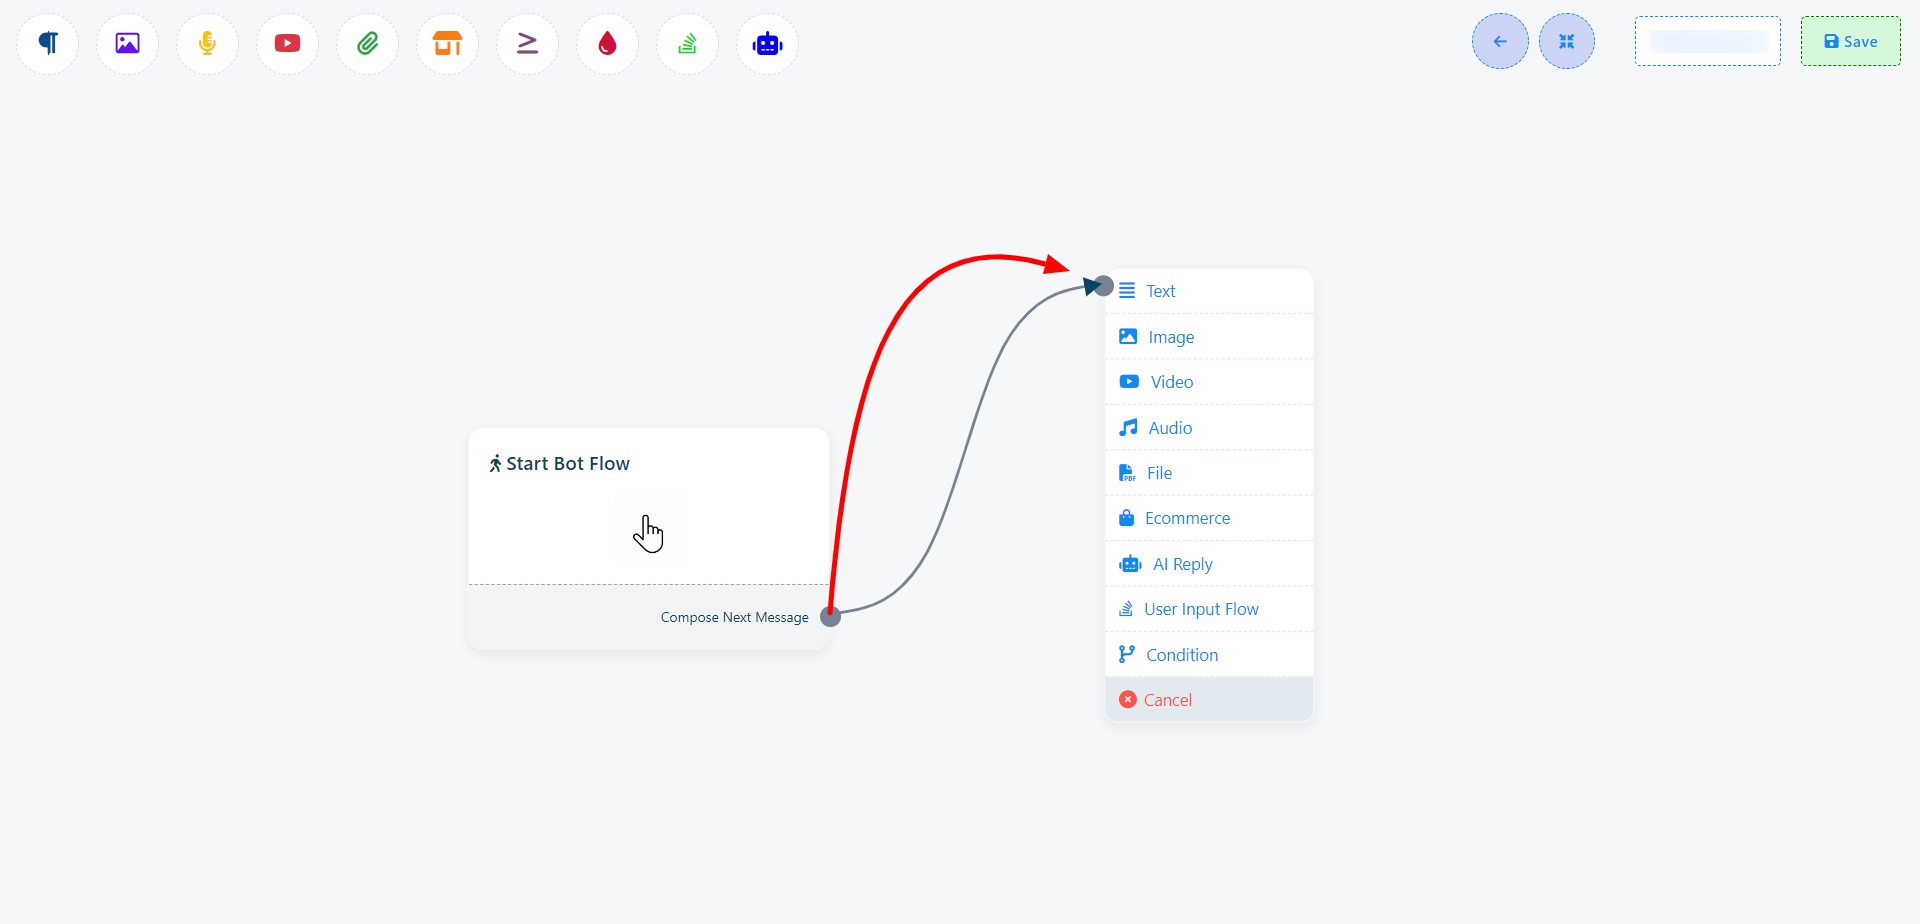
Task: Click the purple greater-than-or-equal condition icon
Action: point(527,43)
